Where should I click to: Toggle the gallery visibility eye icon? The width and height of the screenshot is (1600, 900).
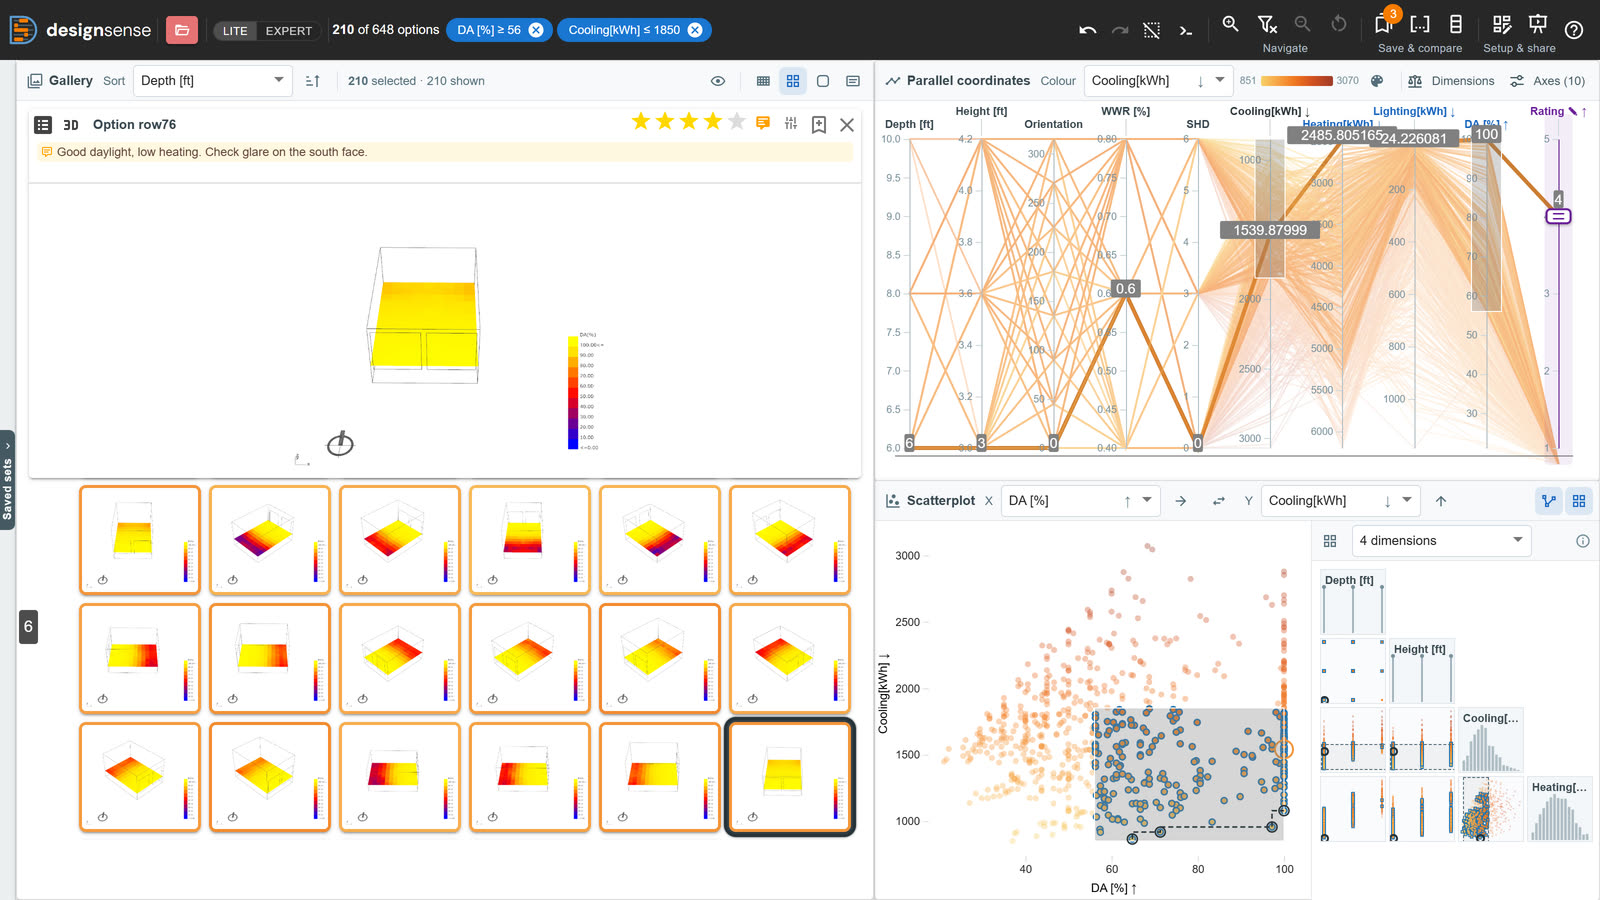[x=717, y=81]
